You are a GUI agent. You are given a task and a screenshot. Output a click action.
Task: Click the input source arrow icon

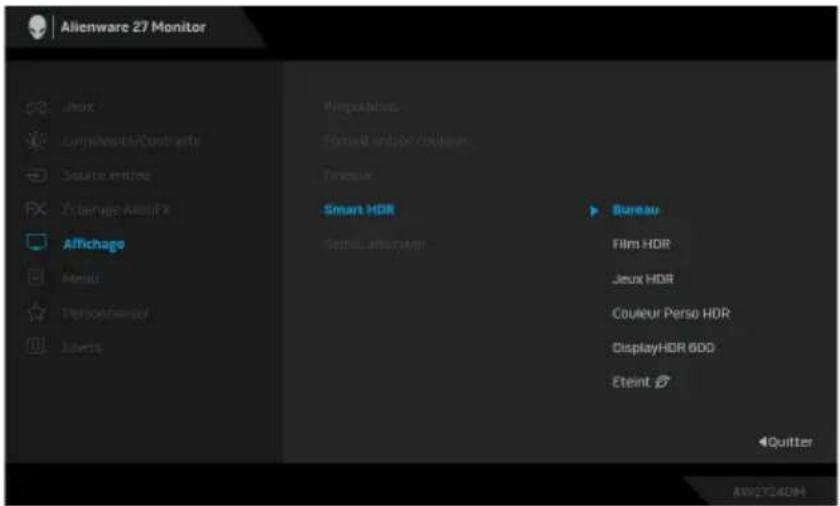coord(36,175)
